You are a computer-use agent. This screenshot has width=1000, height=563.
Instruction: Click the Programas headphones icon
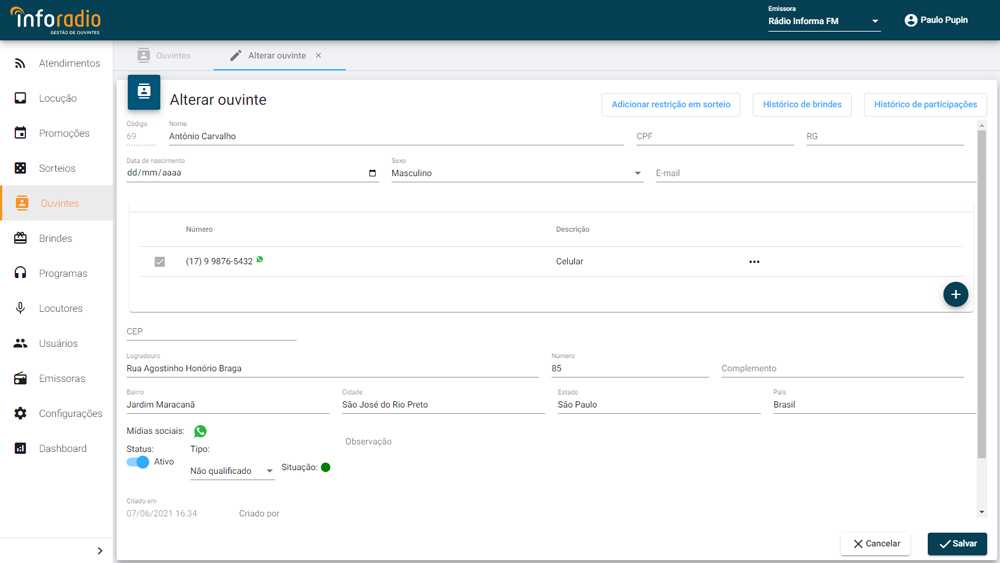point(20,273)
